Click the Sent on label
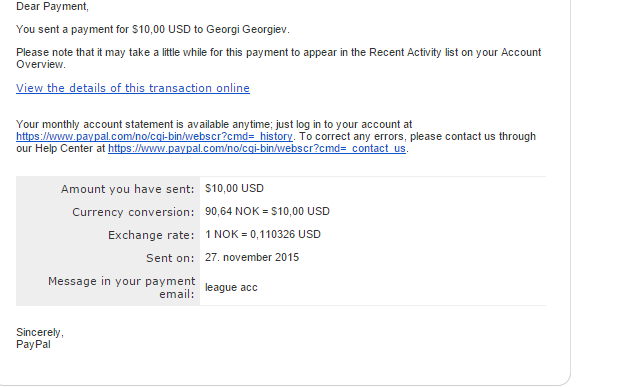Image resolution: width=620 pixels, height=387 pixels. tap(170, 258)
